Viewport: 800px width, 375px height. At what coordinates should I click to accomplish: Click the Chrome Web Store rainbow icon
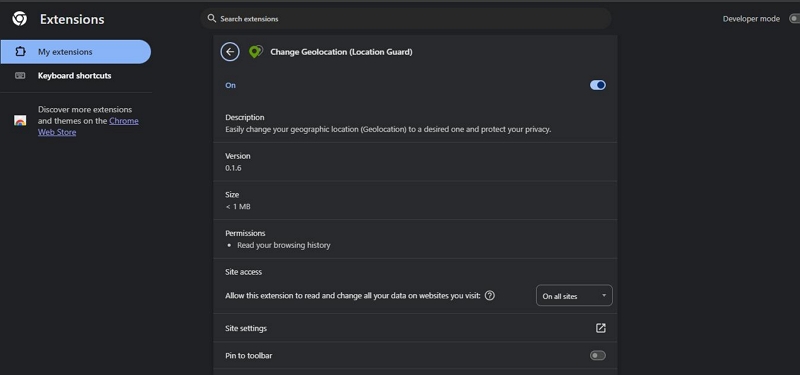[x=20, y=121]
